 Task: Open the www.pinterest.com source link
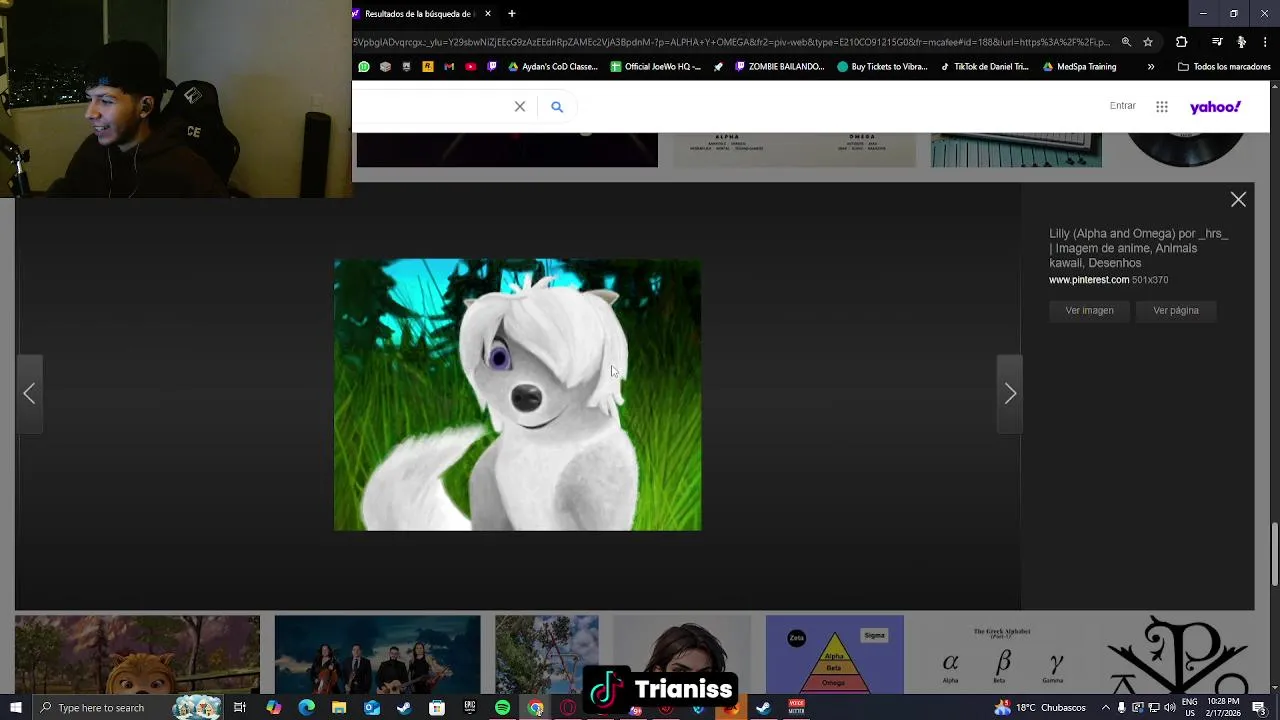pyautogui.click(x=1089, y=280)
